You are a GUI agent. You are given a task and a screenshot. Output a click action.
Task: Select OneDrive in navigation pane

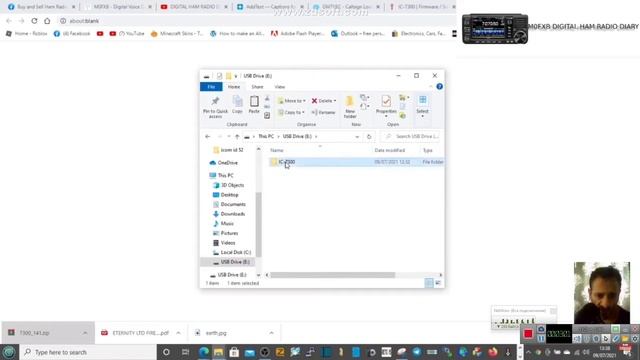(227, 163)
